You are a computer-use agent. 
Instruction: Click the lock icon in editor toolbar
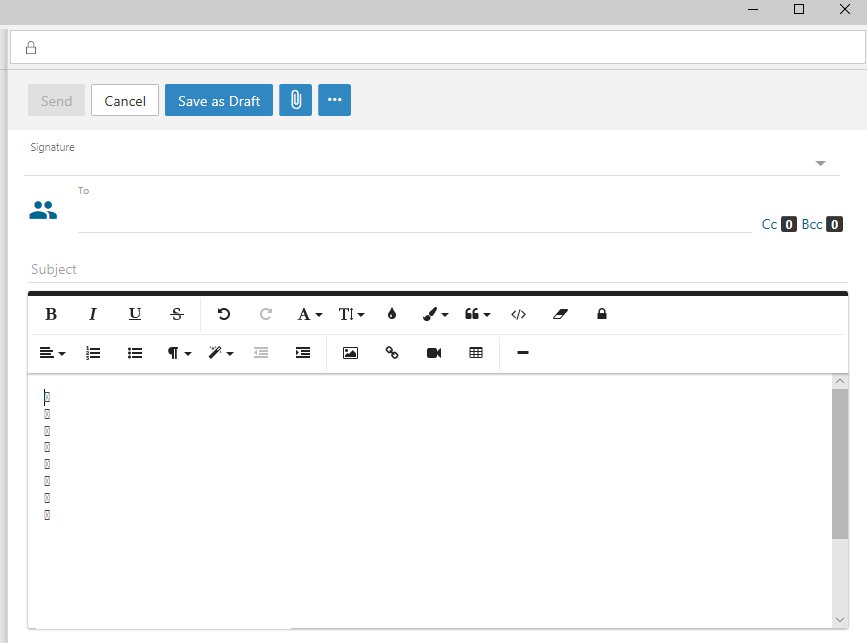point(602,314)
